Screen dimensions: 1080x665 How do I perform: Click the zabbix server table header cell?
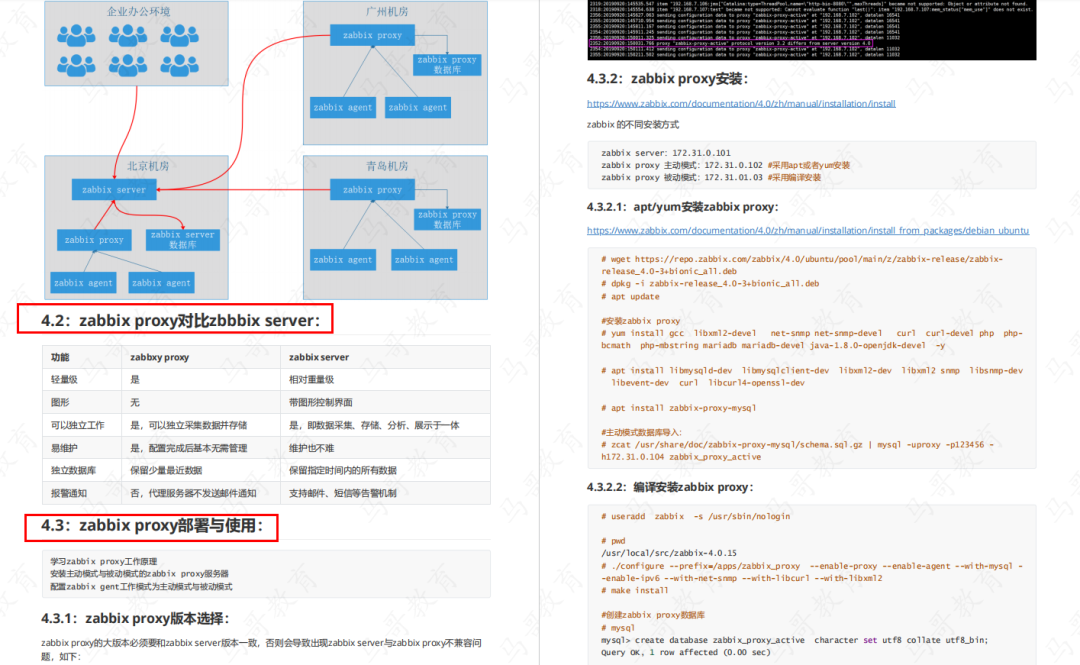click(x=385, y=357)
